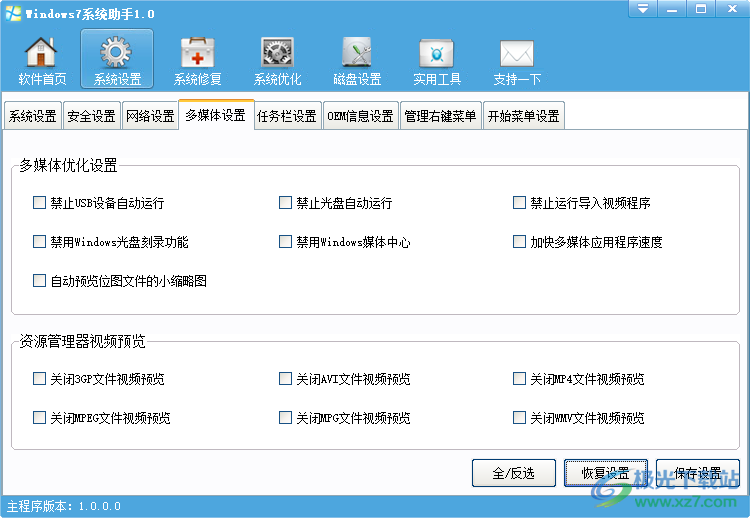Toggle 自动预览位图文件的小缩略图 checkbox
This screenshot has height=518, width=750.
coord(39,280)
